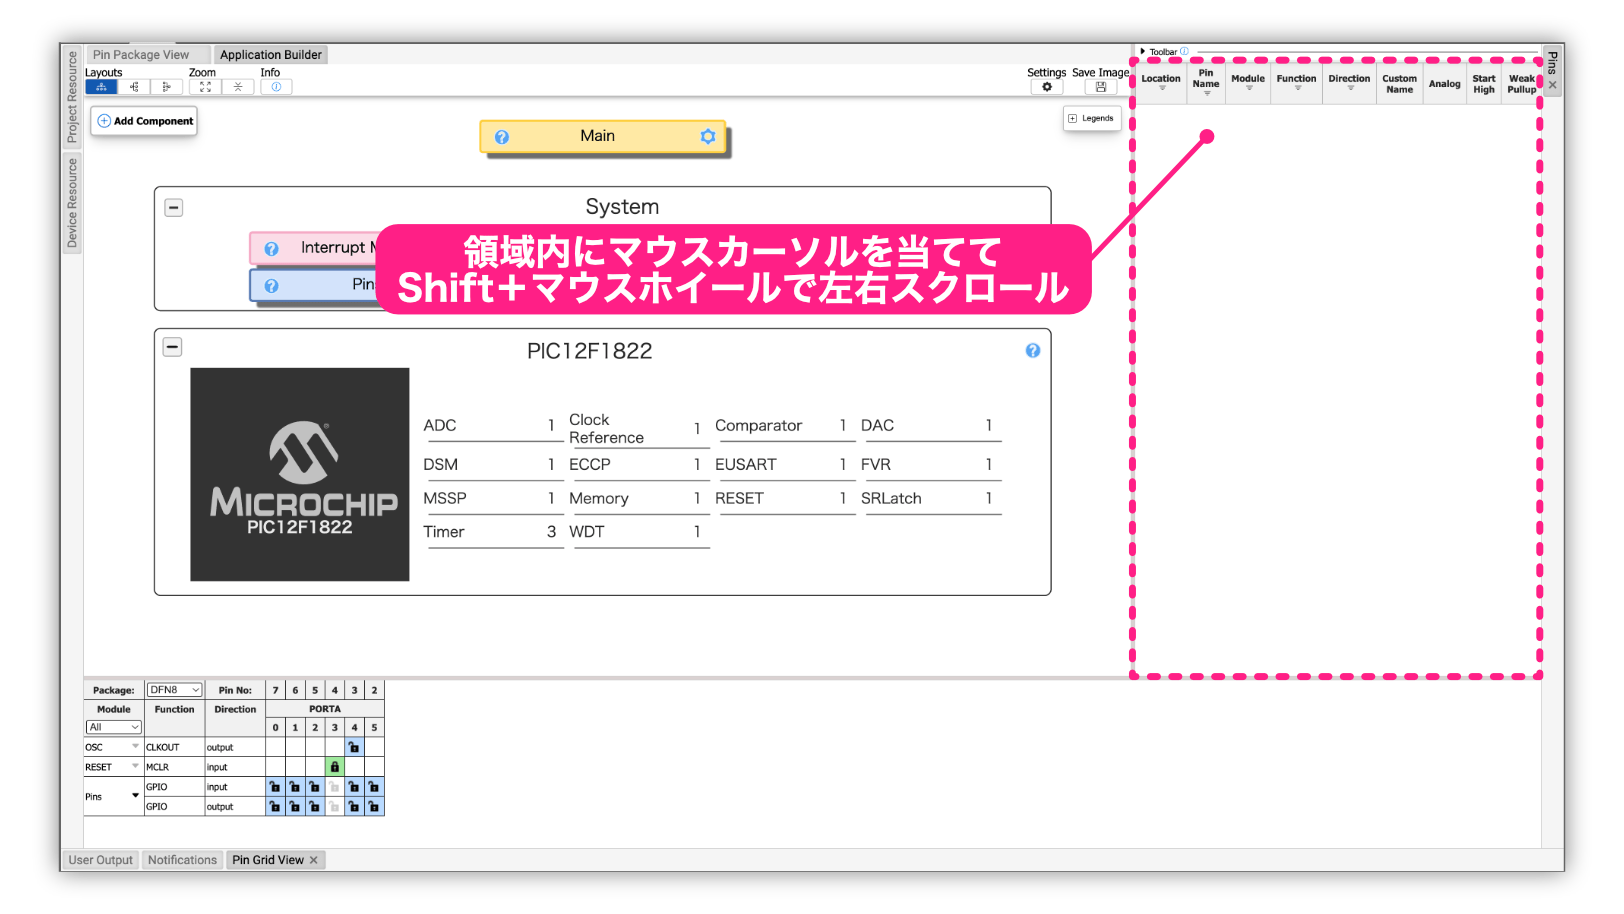Toggle the green MCLR pin lock
Image resolution: width=1624 pixels, height=914 pixels.
coord(335,766)
